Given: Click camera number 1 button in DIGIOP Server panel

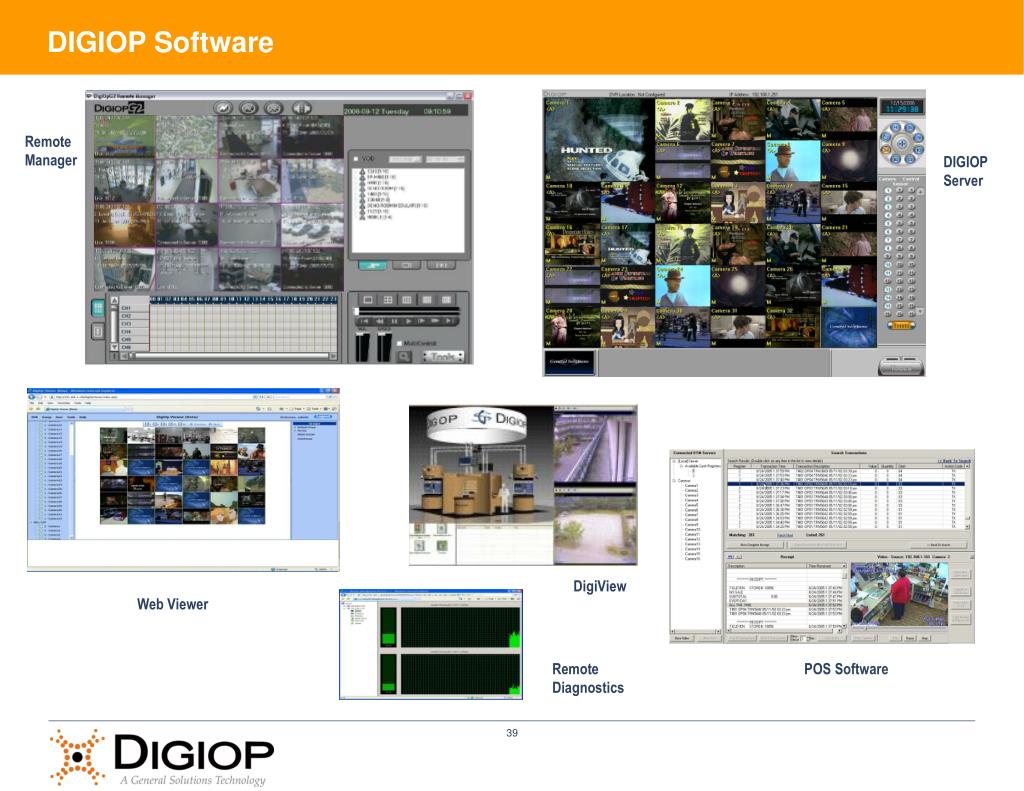Looking at the screenshot, I should coord(888,191).
